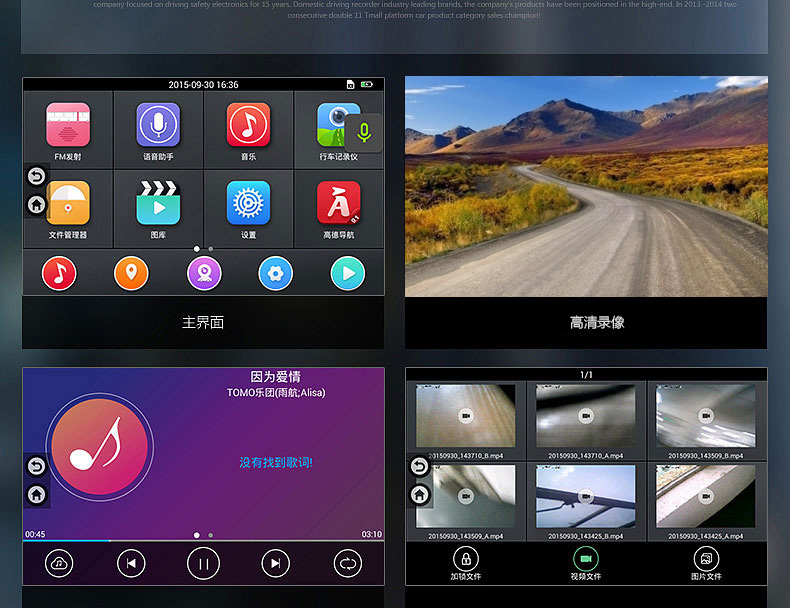790x608 pixels.
Task: Play video 20150930_143710_A.mp4
Action: click(585, 416)
